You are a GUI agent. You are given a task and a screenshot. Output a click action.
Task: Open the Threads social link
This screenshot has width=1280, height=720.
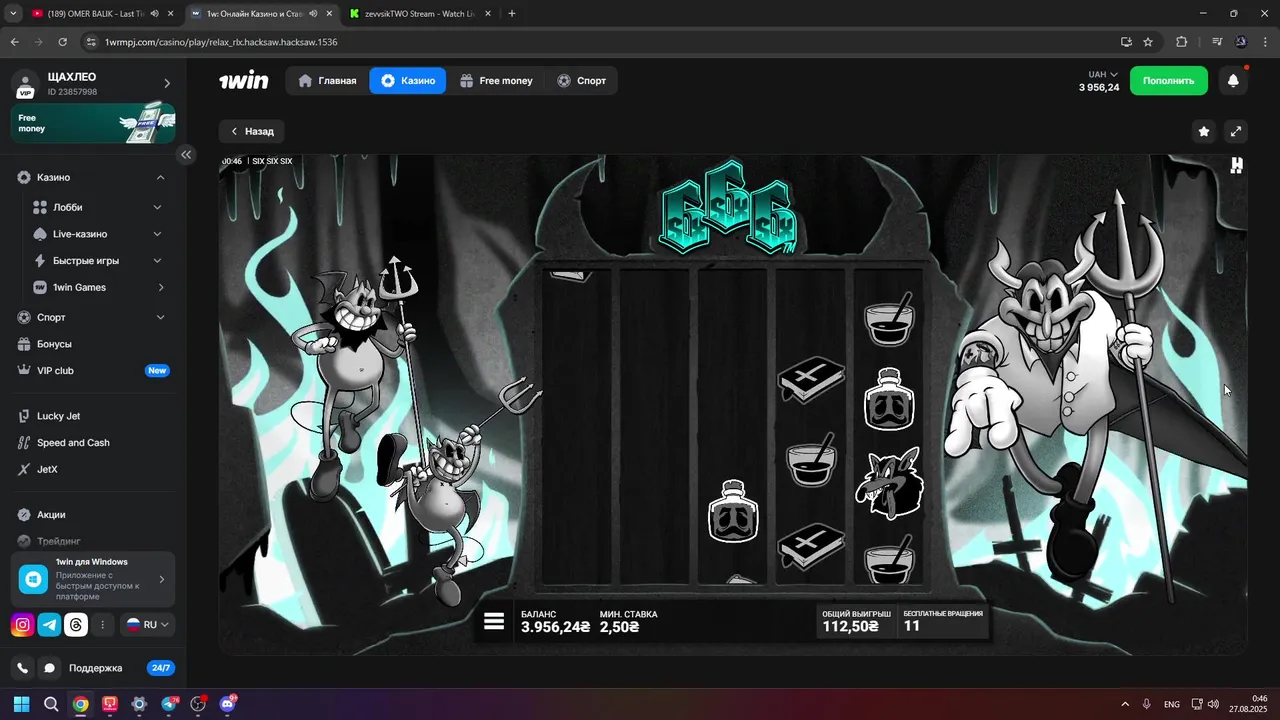tap(76, 625)
